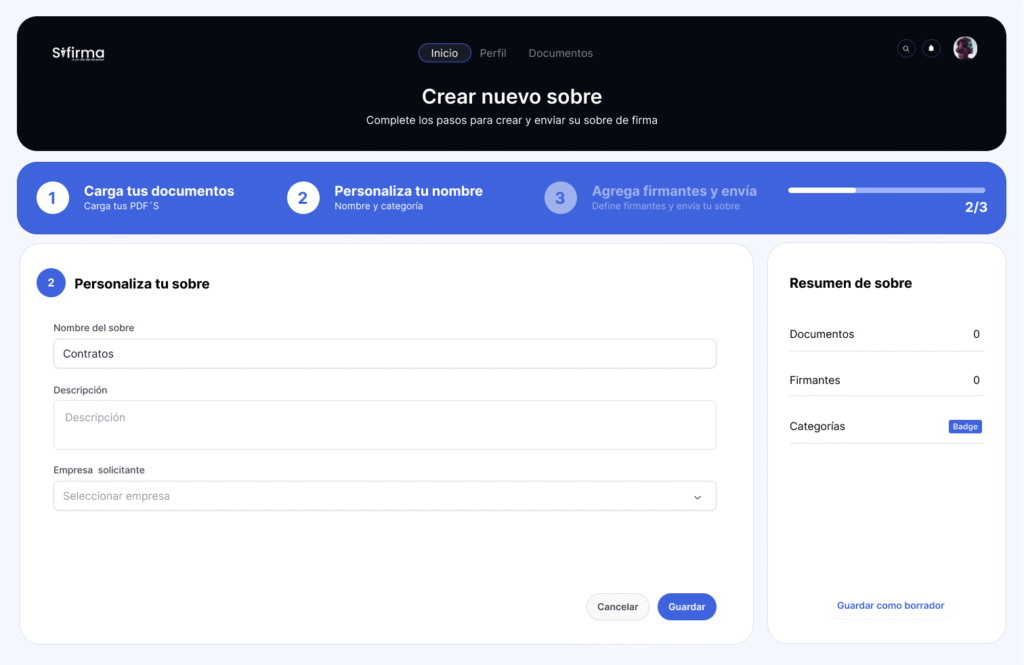The image size is (1024, 665).
Task: Click the step 2 badge beside Personaliza tu sobre
Action: pos(51,283)
